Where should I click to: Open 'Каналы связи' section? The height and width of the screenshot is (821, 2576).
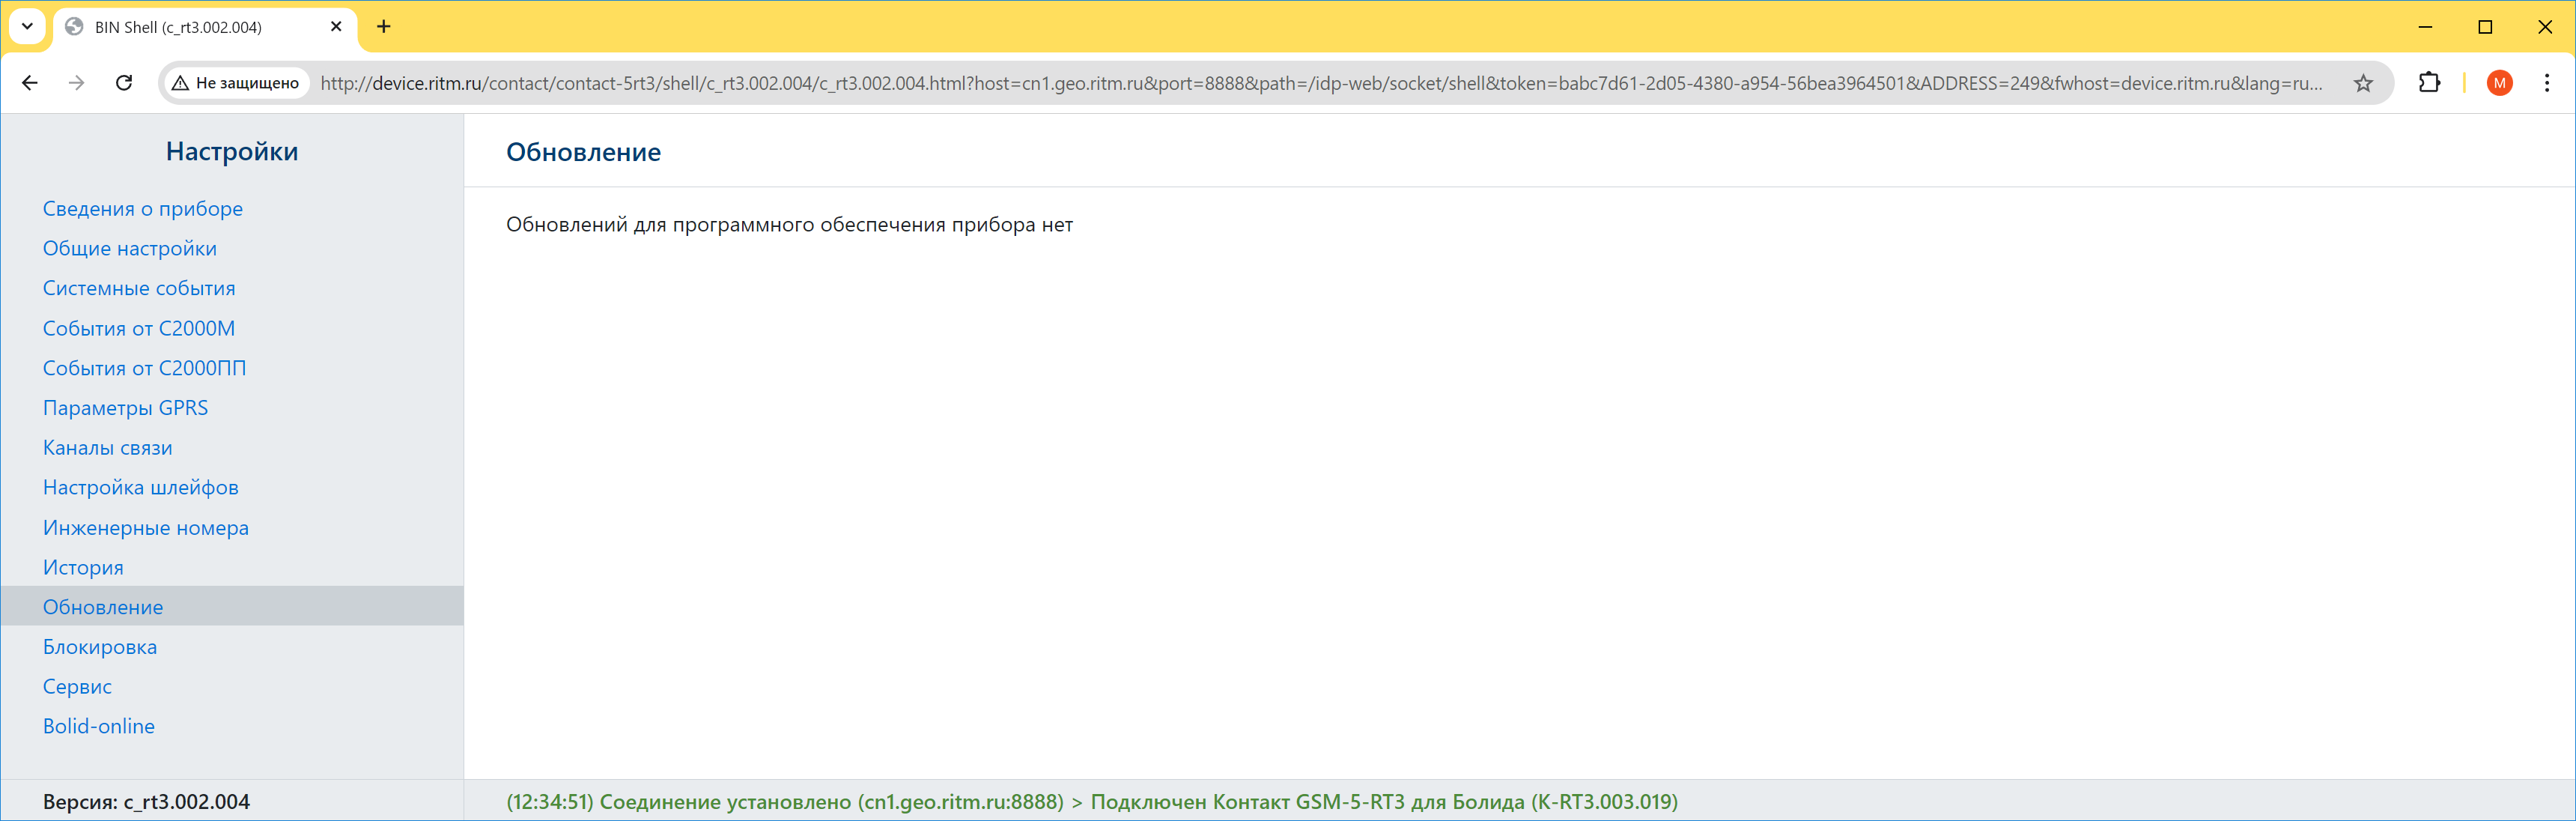pos(108,448)
